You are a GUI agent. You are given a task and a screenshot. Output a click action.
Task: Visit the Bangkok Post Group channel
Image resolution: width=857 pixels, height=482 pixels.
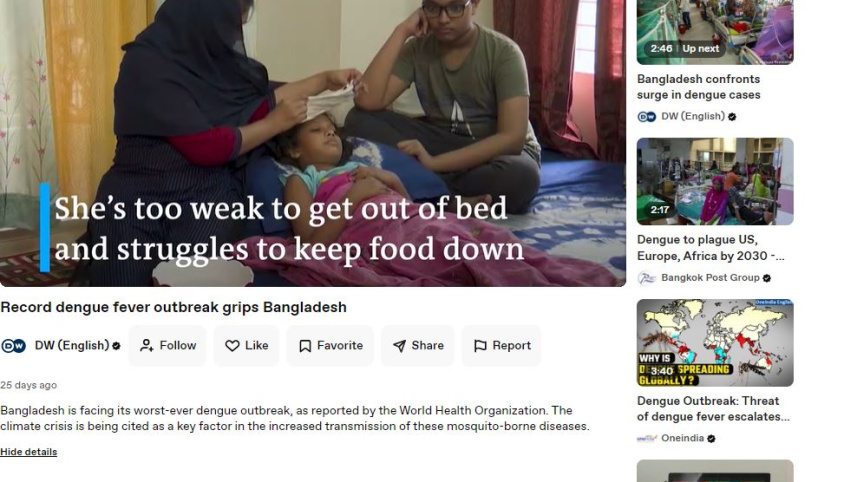click(x=710, y=278)
